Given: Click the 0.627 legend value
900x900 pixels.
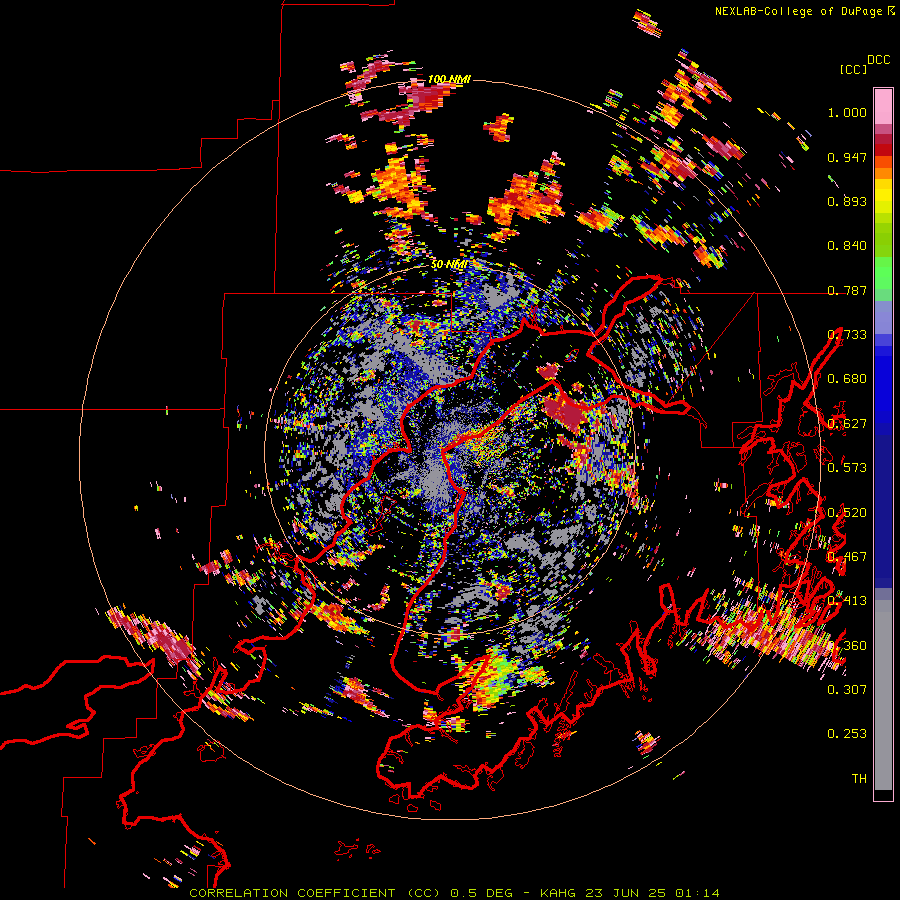Looking at the screenshot, I should 847,424.
